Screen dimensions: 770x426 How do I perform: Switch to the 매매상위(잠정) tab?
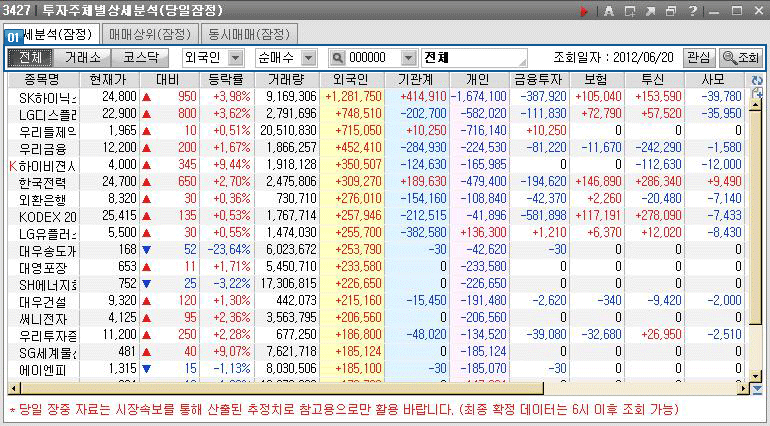click(147, 34)
